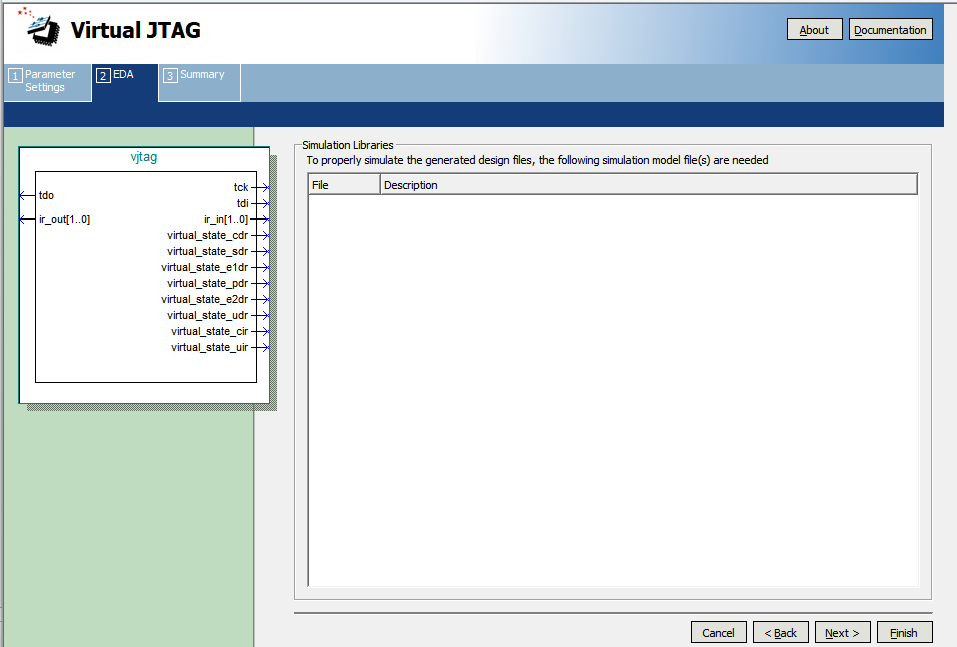Image resolution: width=957 pixels, height=647 pixels.
Task: Select the virtual_state_sdr port label
Action: [x=208, y=251]
